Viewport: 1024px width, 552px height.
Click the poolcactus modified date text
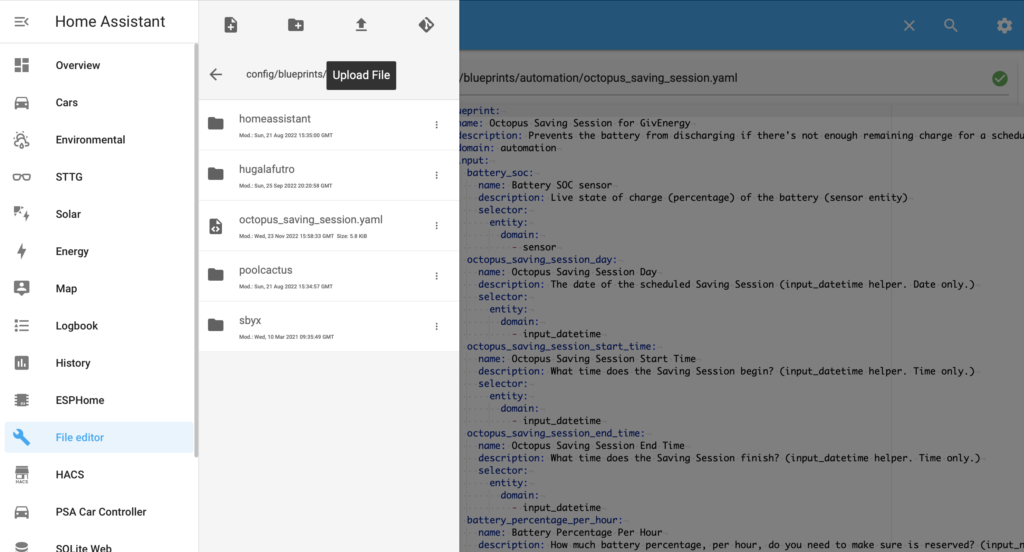click(x=285, y=286)
